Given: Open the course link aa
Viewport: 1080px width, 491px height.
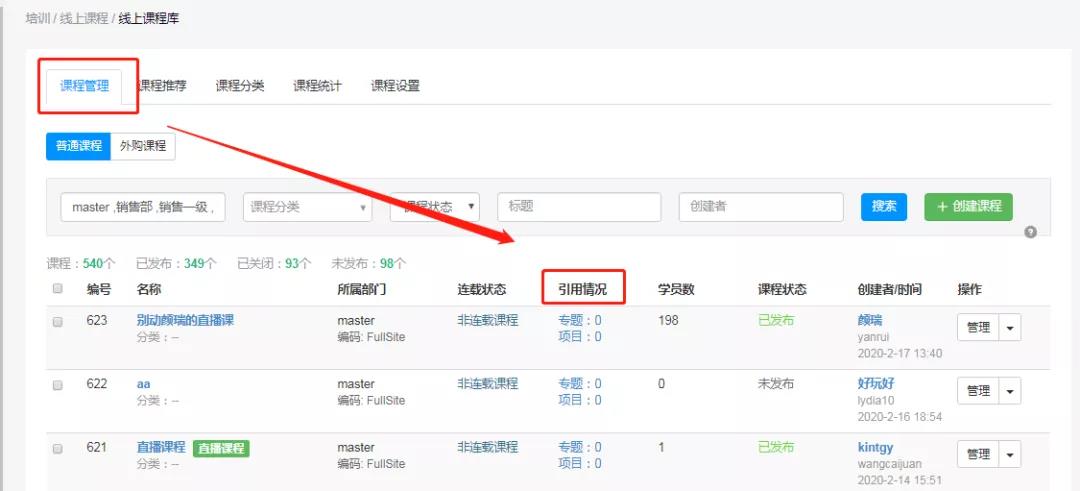Looking at the screenshot, I should (143, 384).
